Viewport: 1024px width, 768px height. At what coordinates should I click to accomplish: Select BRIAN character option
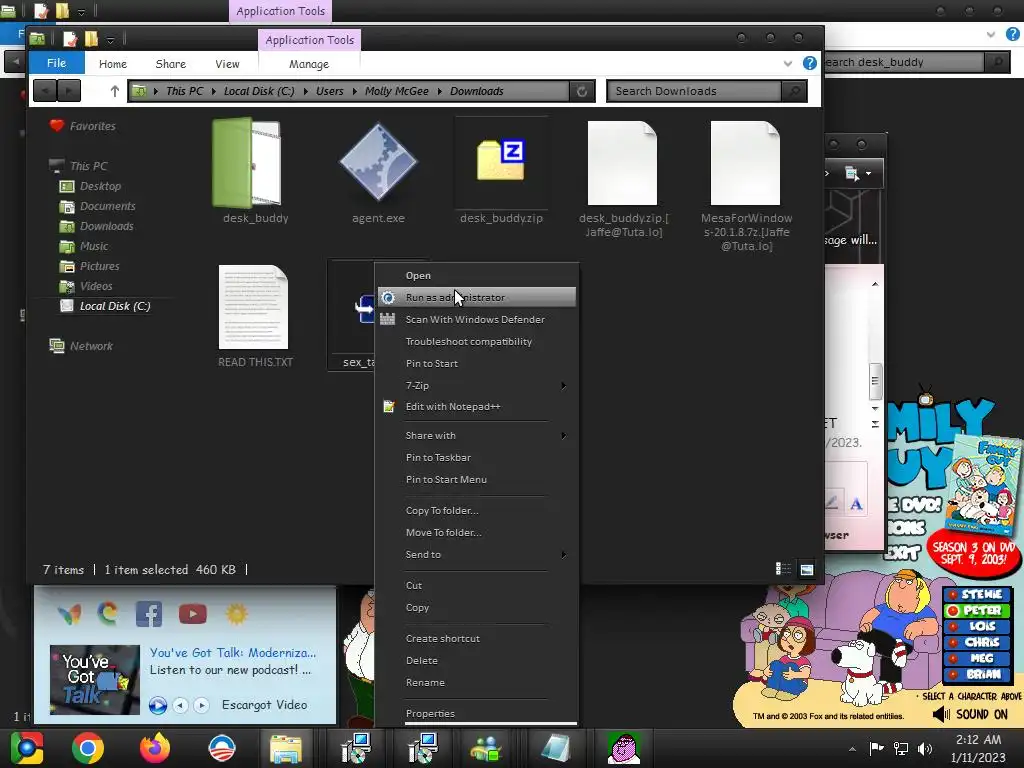(x=976, y=675)
